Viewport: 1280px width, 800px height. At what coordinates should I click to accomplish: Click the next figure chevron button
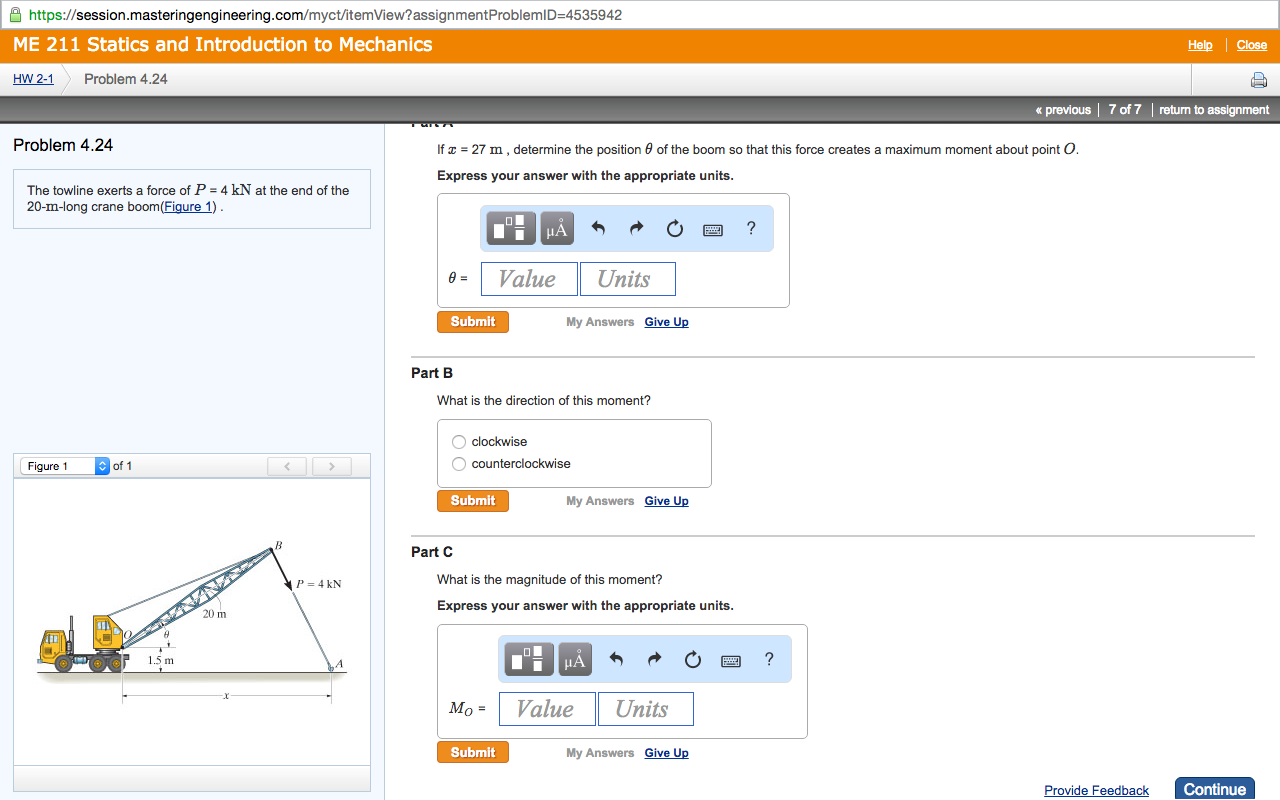[331, 465]
